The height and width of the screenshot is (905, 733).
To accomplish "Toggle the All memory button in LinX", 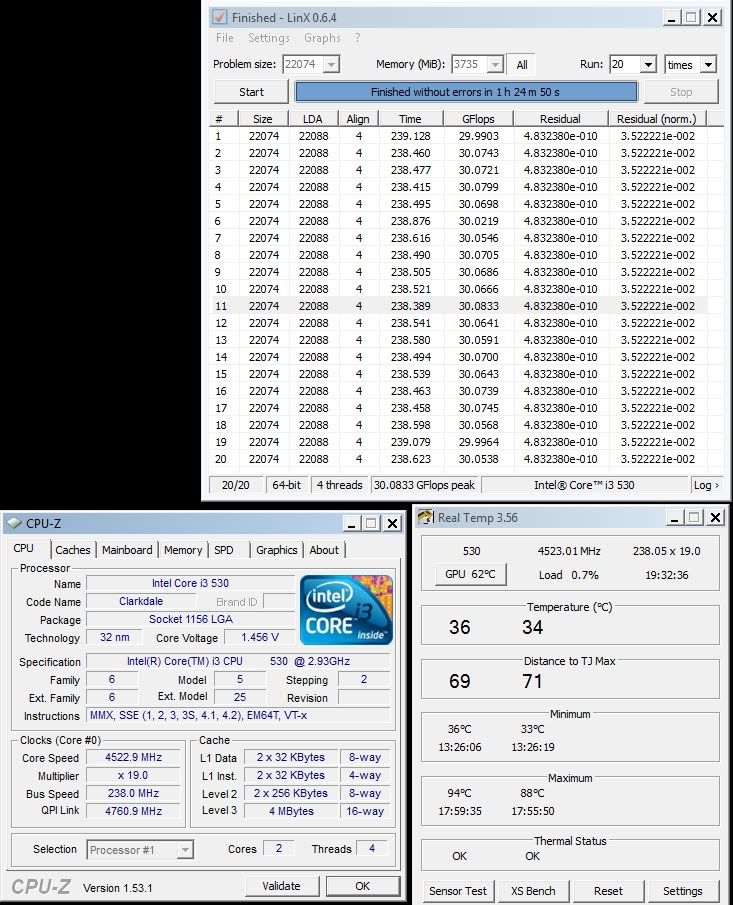I will pyautogui.click(x=522, y=64).
